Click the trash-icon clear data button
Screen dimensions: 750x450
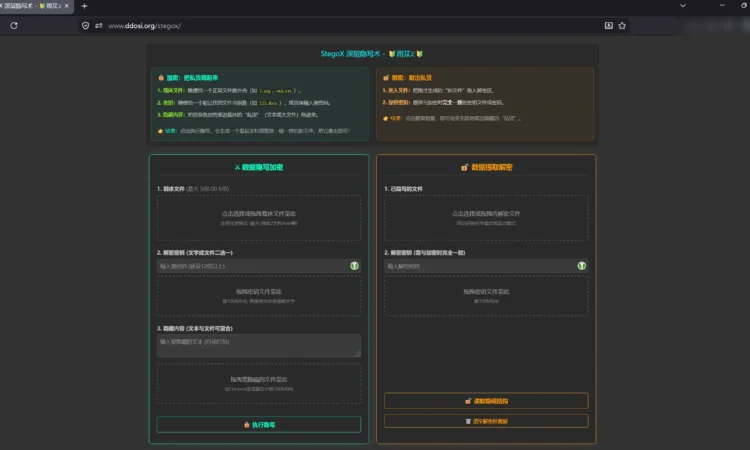point(486,421)
